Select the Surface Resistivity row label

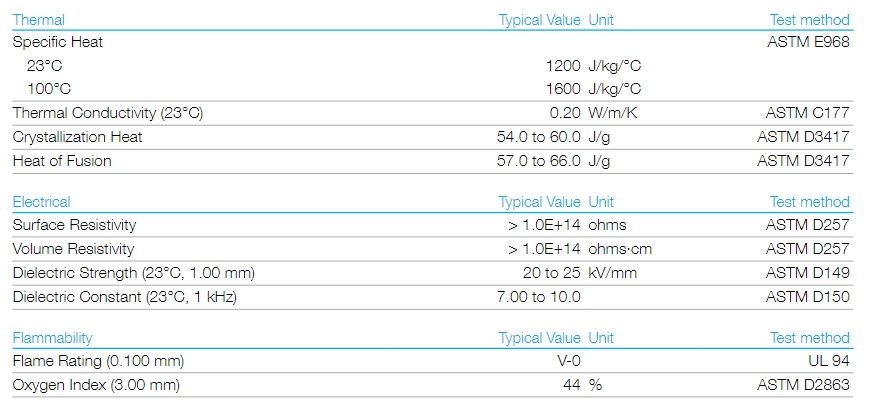(75, 225)
